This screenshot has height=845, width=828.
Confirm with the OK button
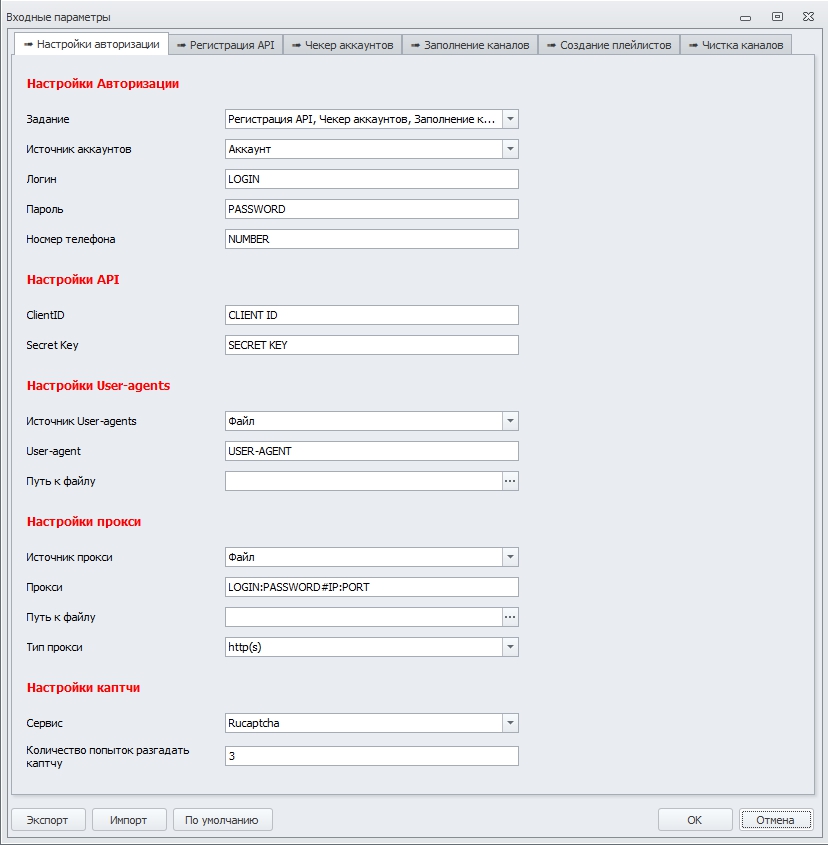pyautogui.click(x=694, y=820)
